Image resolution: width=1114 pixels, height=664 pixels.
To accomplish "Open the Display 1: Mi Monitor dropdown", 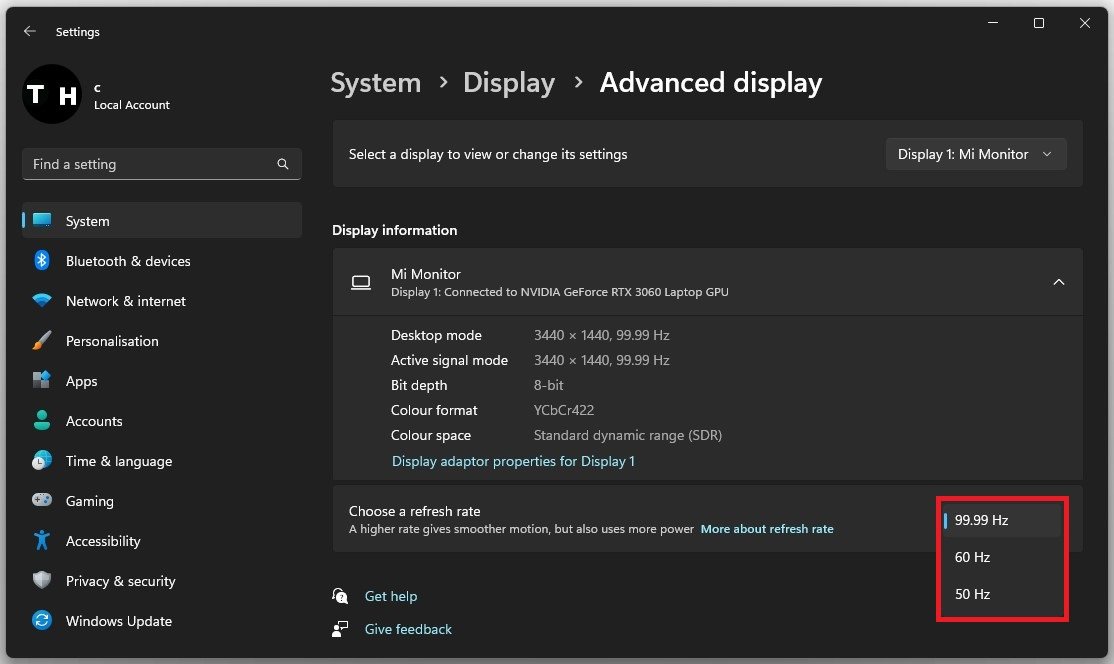I will (975, 154).
